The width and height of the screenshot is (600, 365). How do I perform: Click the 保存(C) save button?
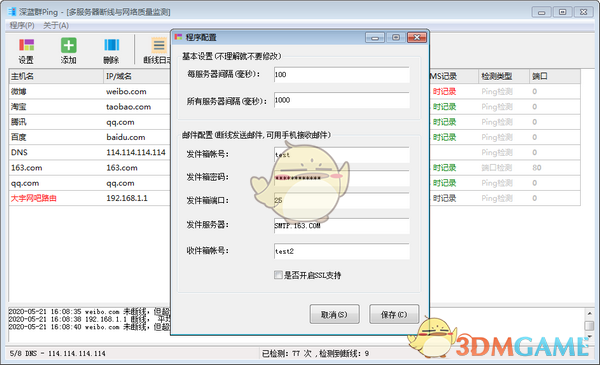pos(394,314)
